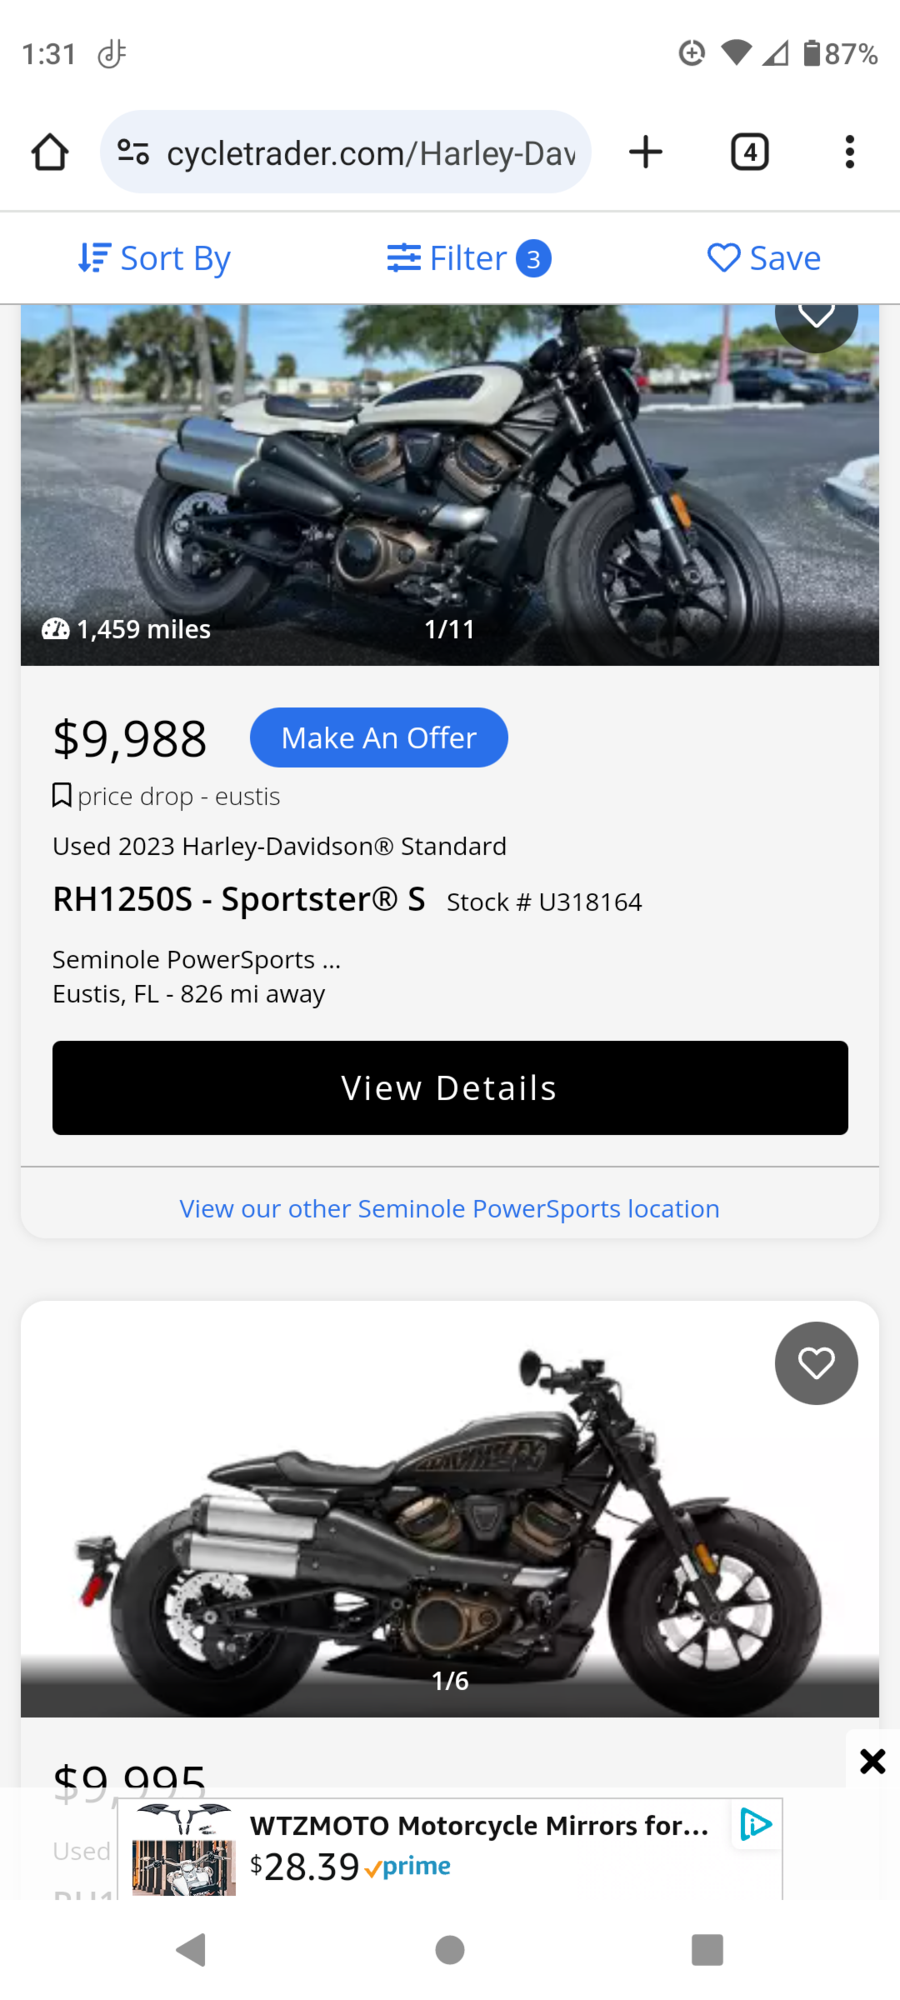Open other Seminole PowerSports location link

(x=449, y=1209)
